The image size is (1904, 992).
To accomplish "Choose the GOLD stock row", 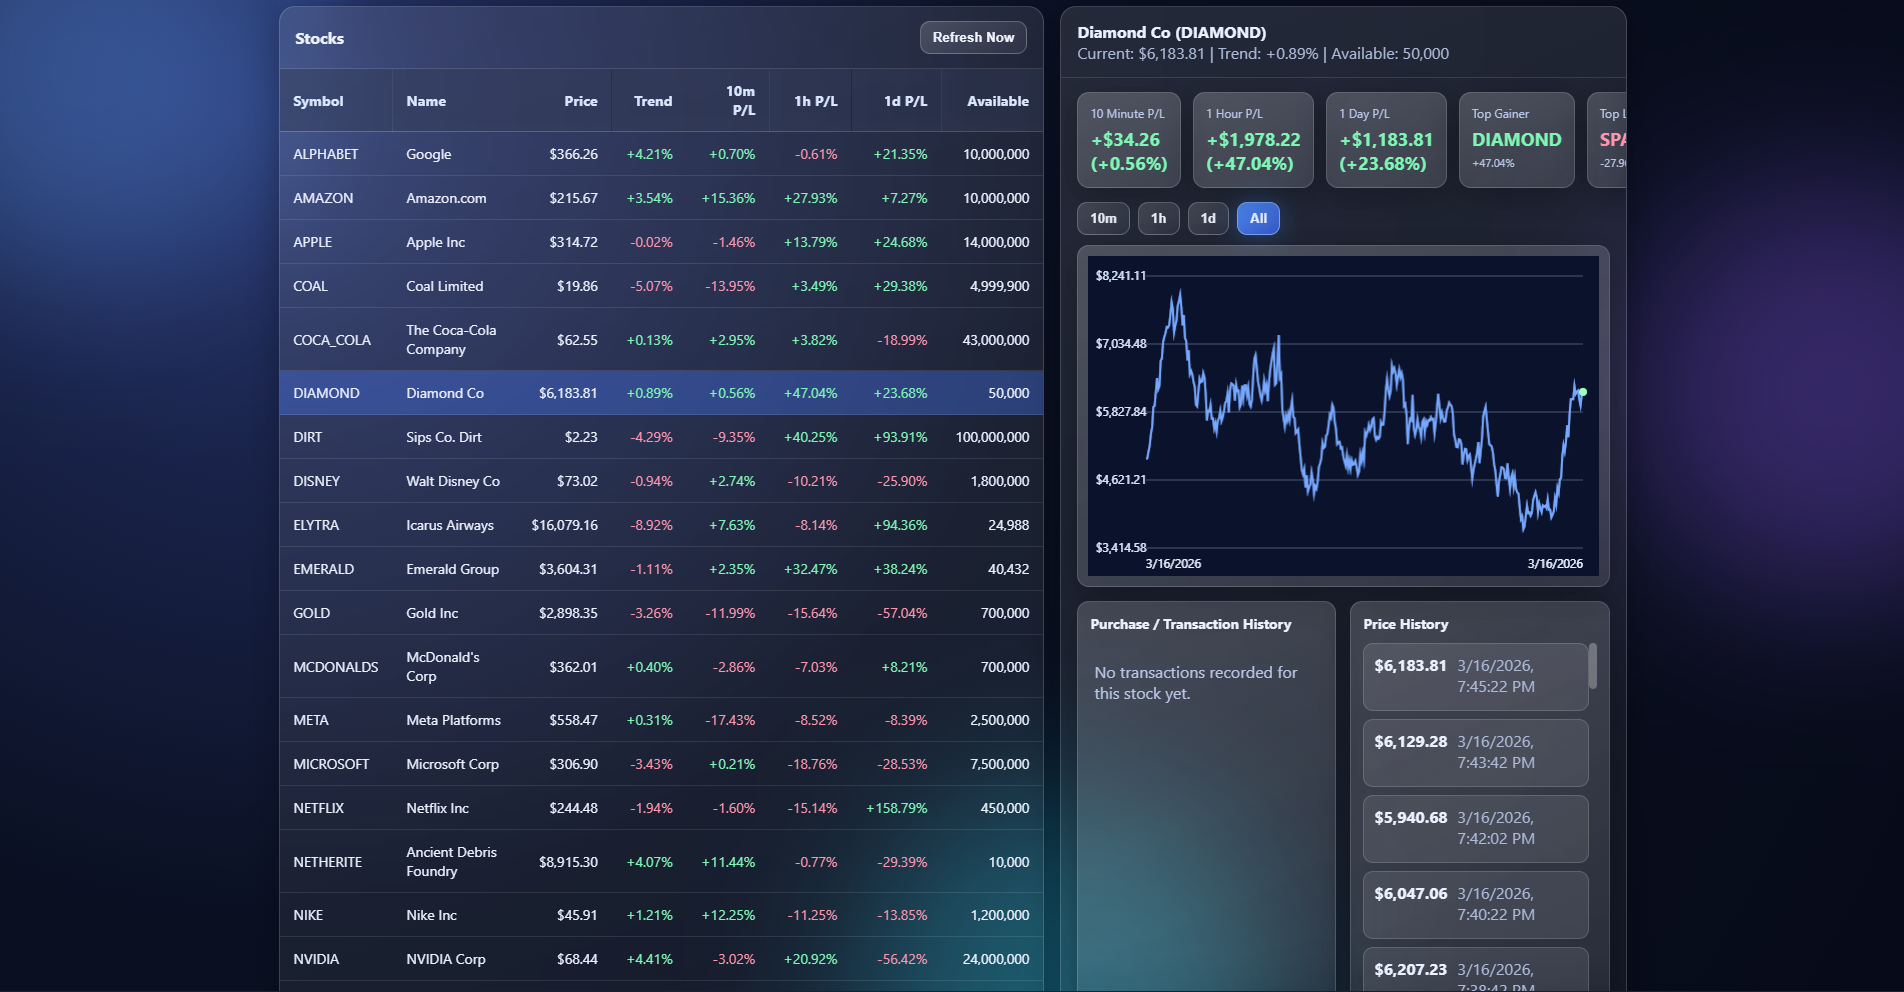I will (x=660, y=613).
